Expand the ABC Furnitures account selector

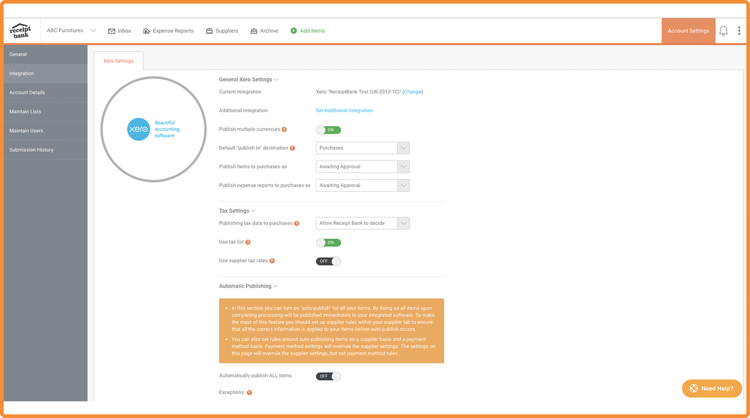click(x=71, y=31)
